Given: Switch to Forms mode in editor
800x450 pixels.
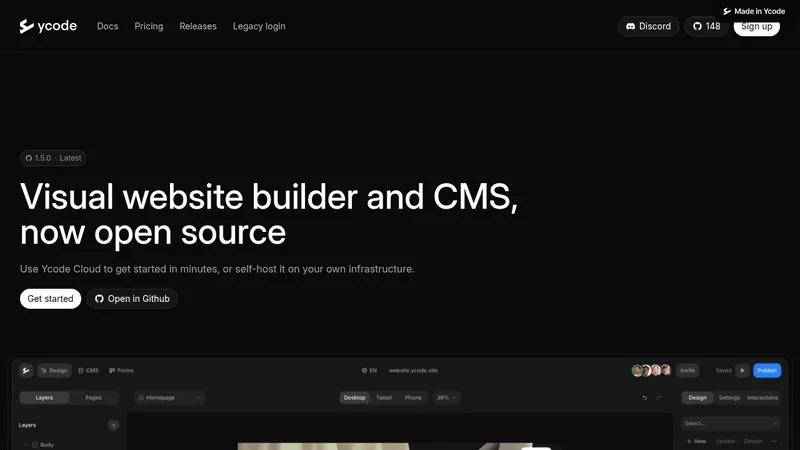Looking at the screenshot, I should click(121, 370).
